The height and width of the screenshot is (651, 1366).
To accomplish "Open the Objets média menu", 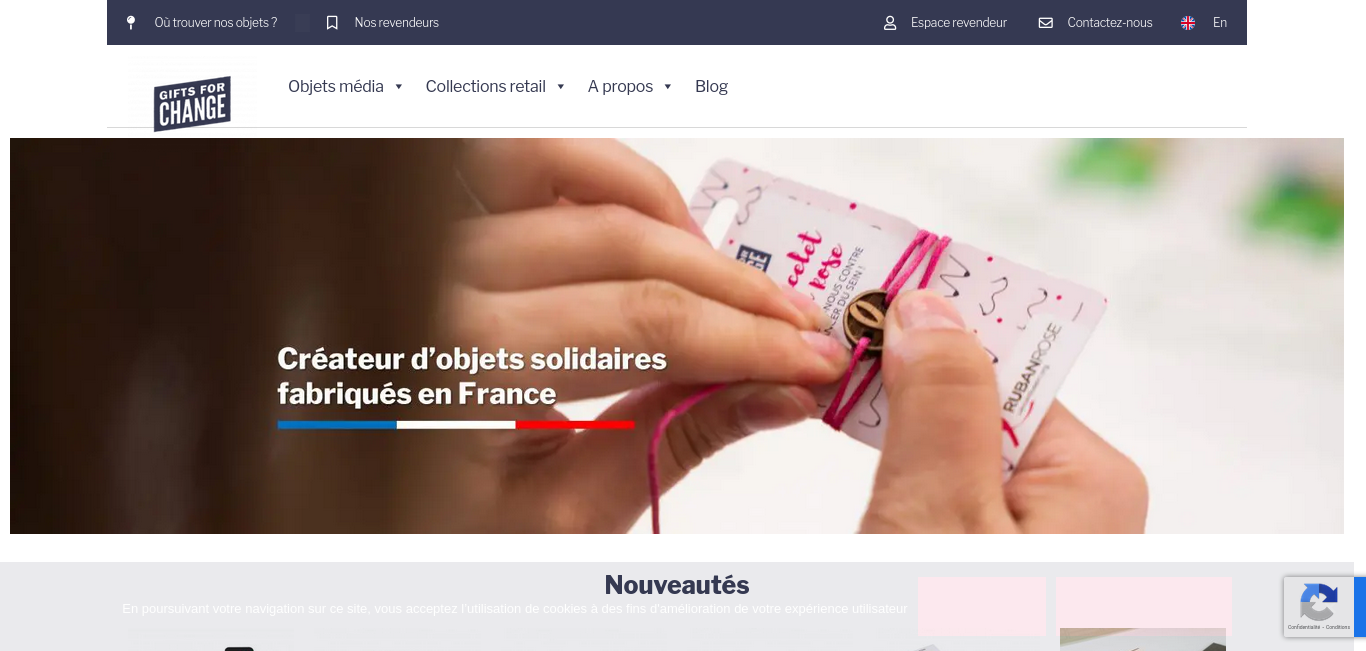I will point(336,87).
